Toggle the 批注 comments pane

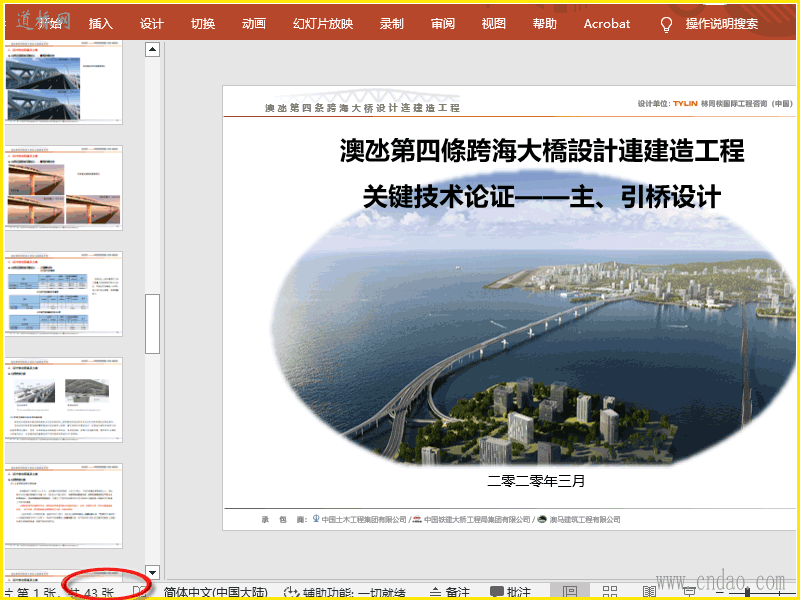[x=510, y=592]
